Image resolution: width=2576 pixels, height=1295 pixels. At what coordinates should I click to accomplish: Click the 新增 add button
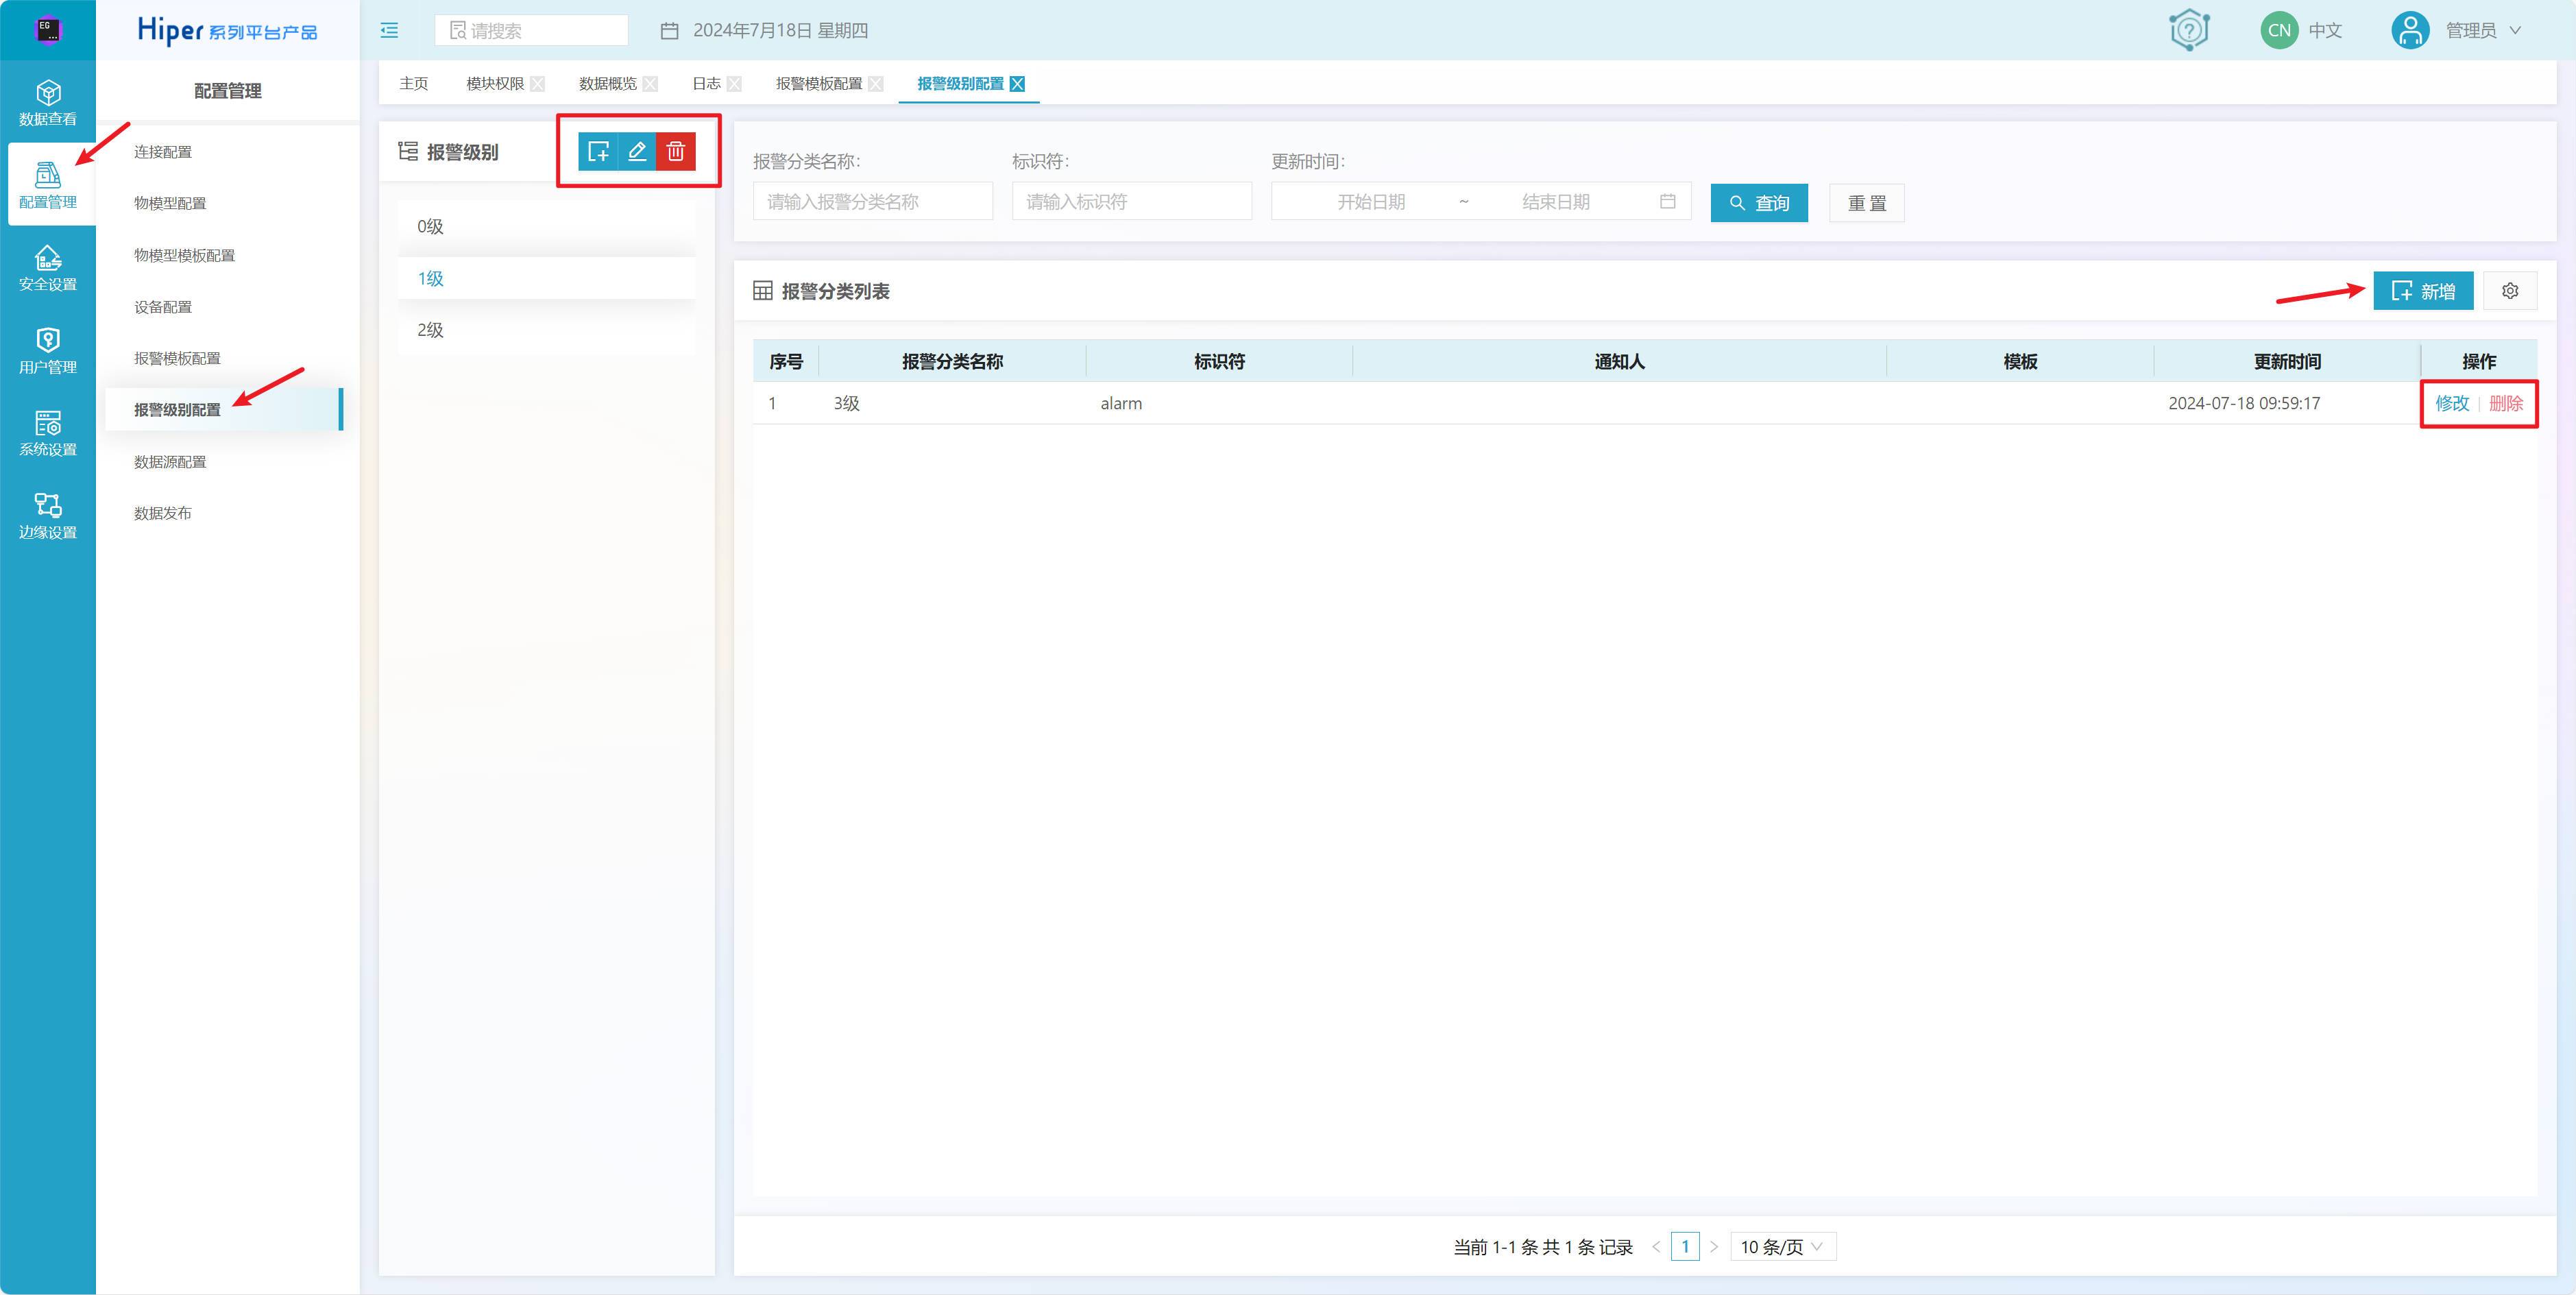[2423, 291]
